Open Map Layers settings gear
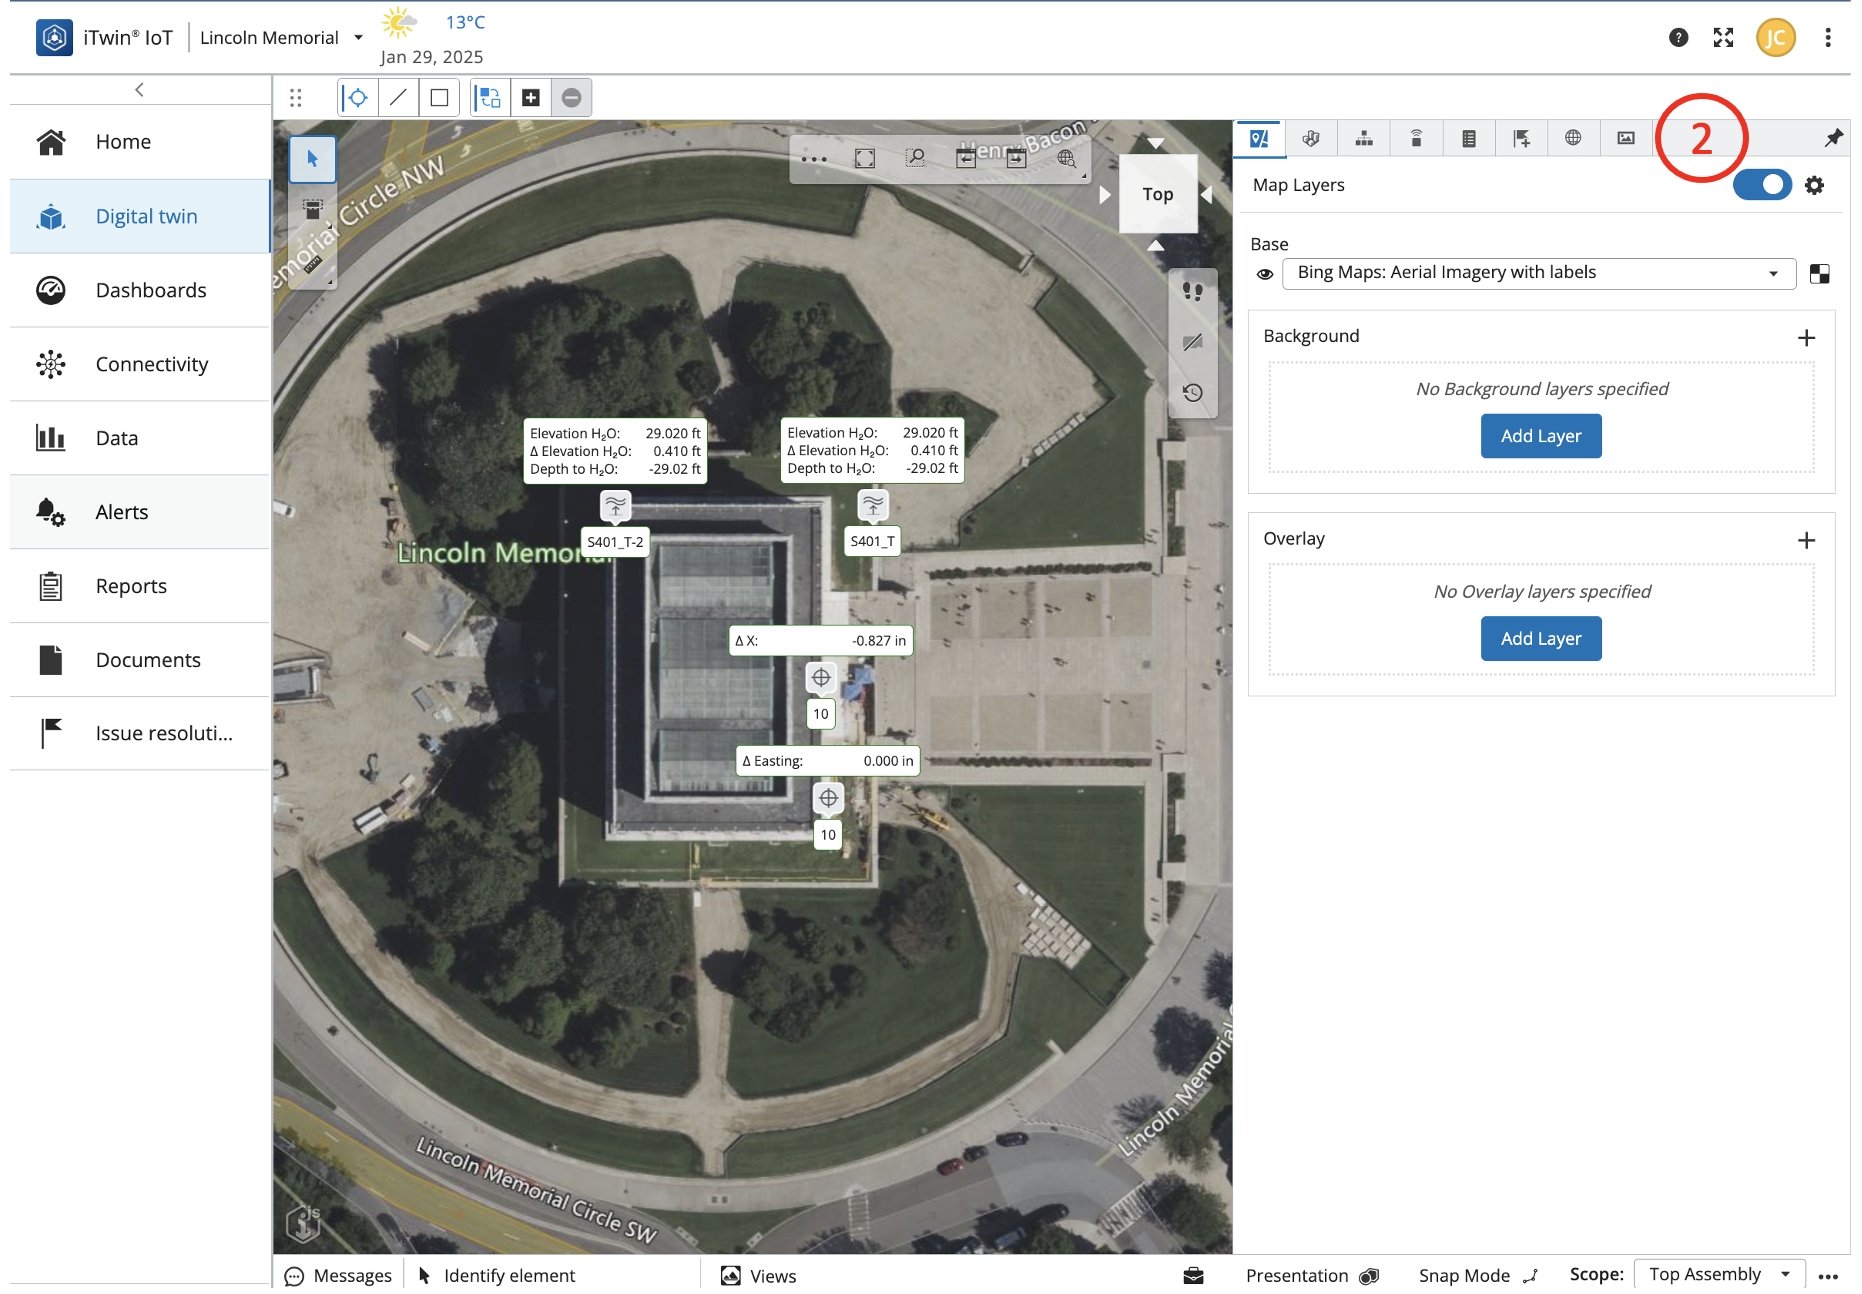This screenshot has width=1862, height=1294. point(1814,185)
